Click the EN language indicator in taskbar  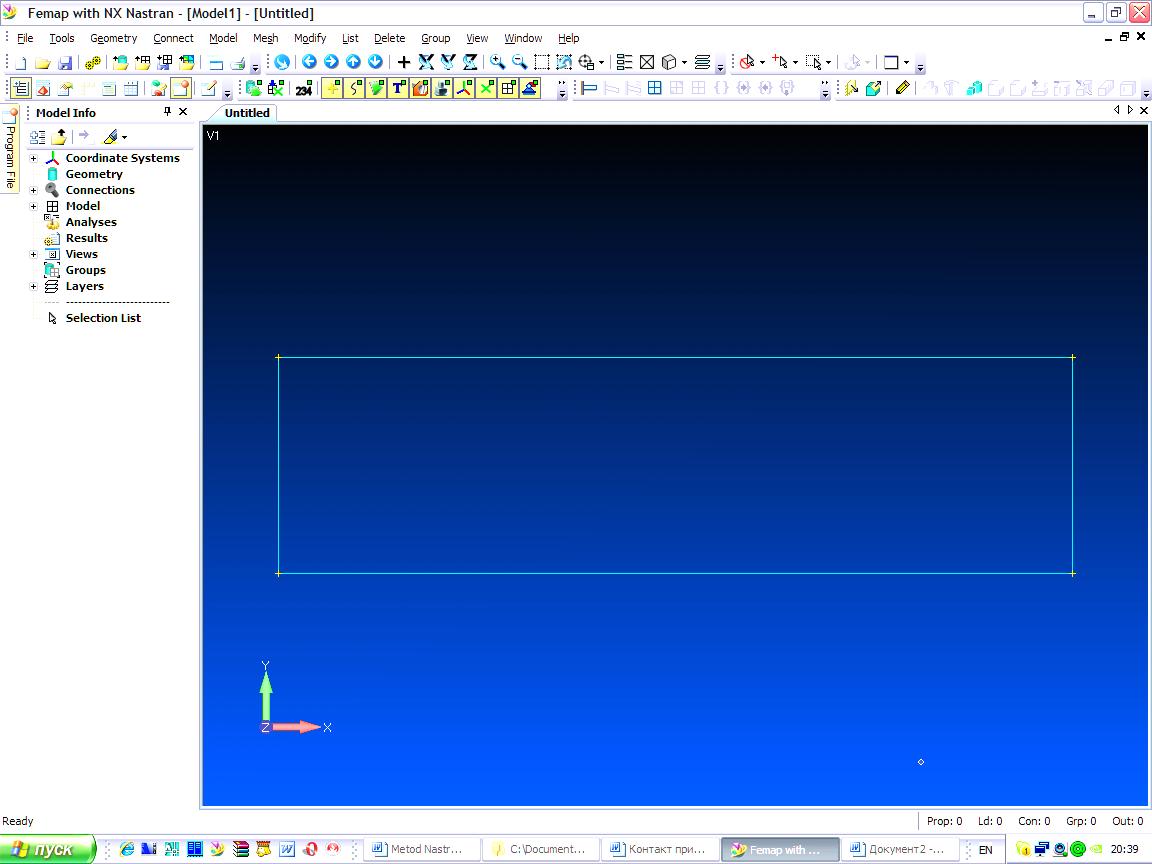click(x=985, y=850)
